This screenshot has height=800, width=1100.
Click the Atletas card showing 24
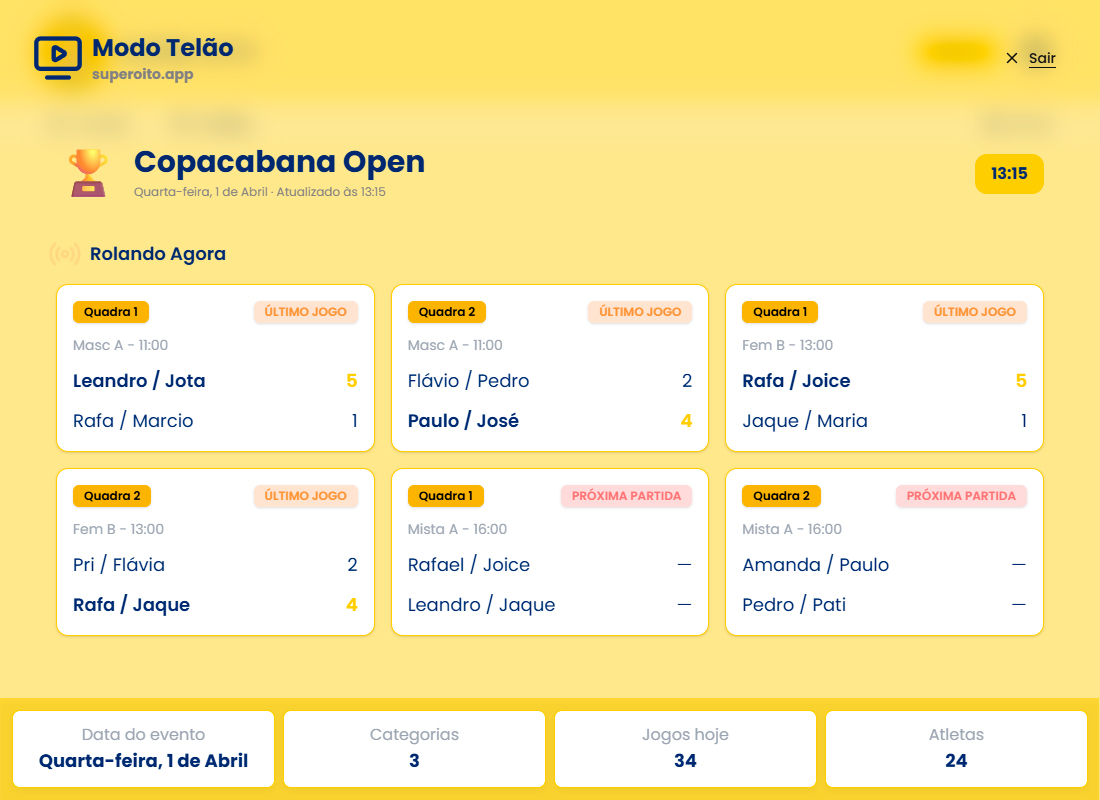point(956,748)
